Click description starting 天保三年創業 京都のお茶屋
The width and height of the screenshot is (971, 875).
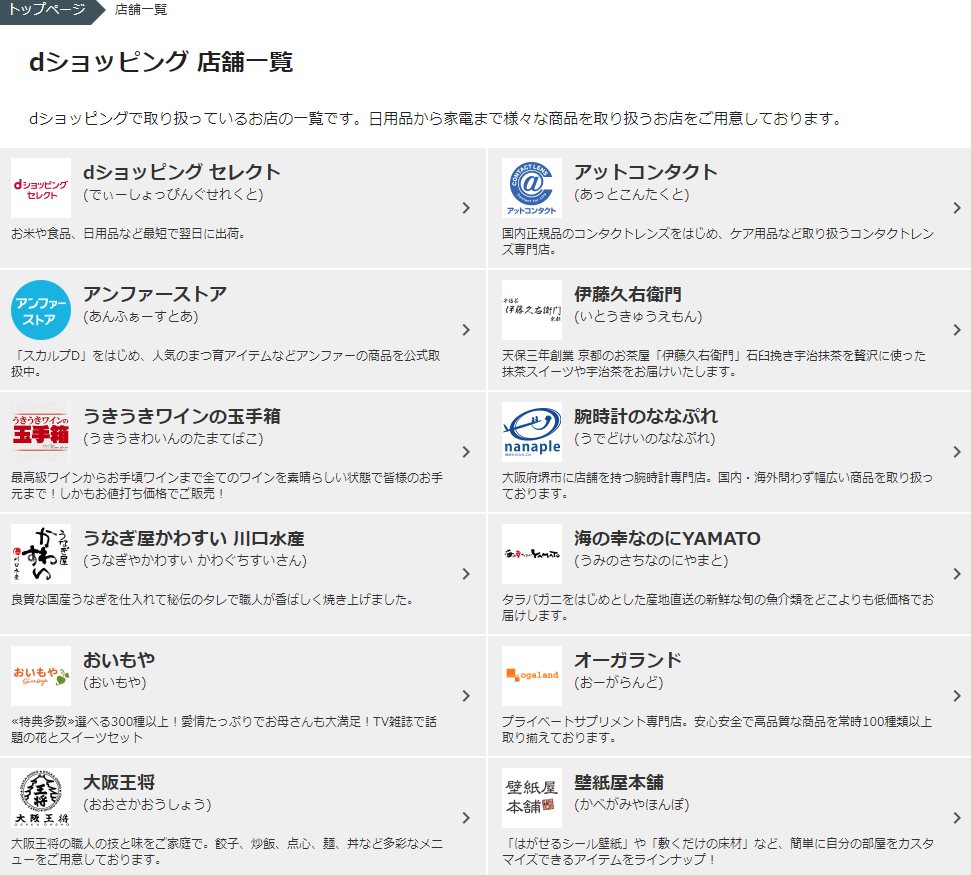(x=713, y=363)
